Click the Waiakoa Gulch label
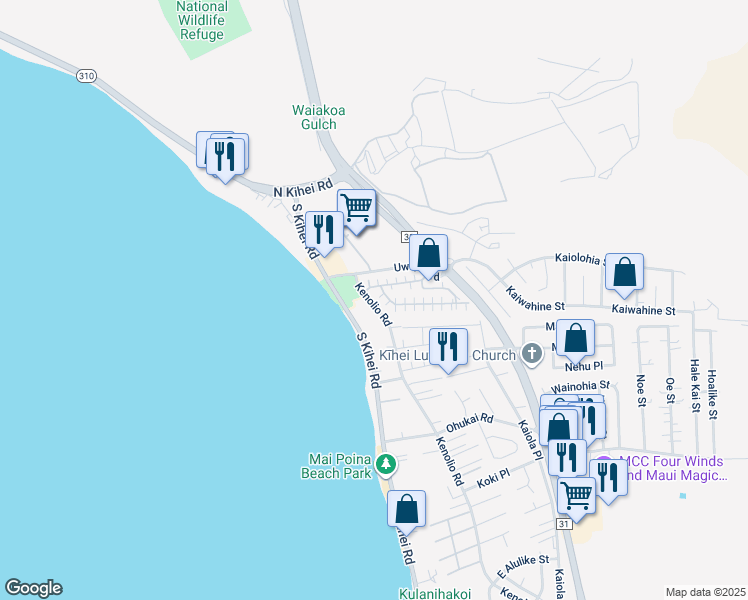Image resolution: width=748 pixels, height=600 pixels. tap(319, 117)
